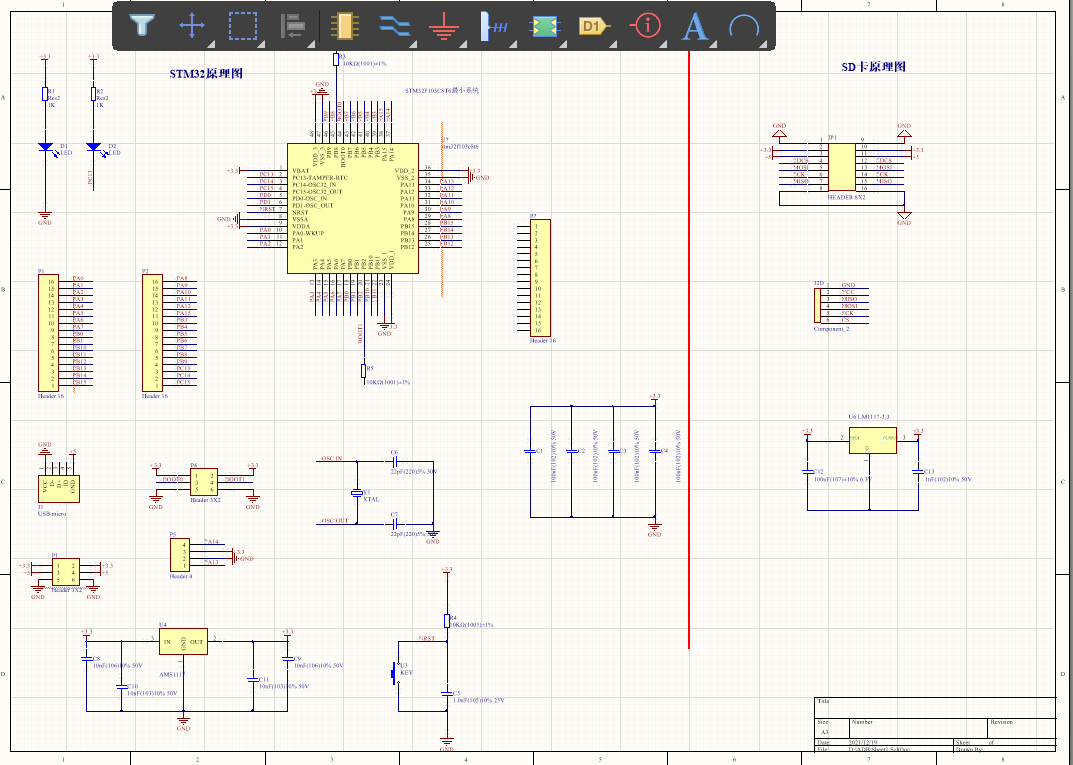The height and width of the screenshot is (765, 1073).
Task: Select resistor R1 above LED D1
Action: click(x=45, y=94)
